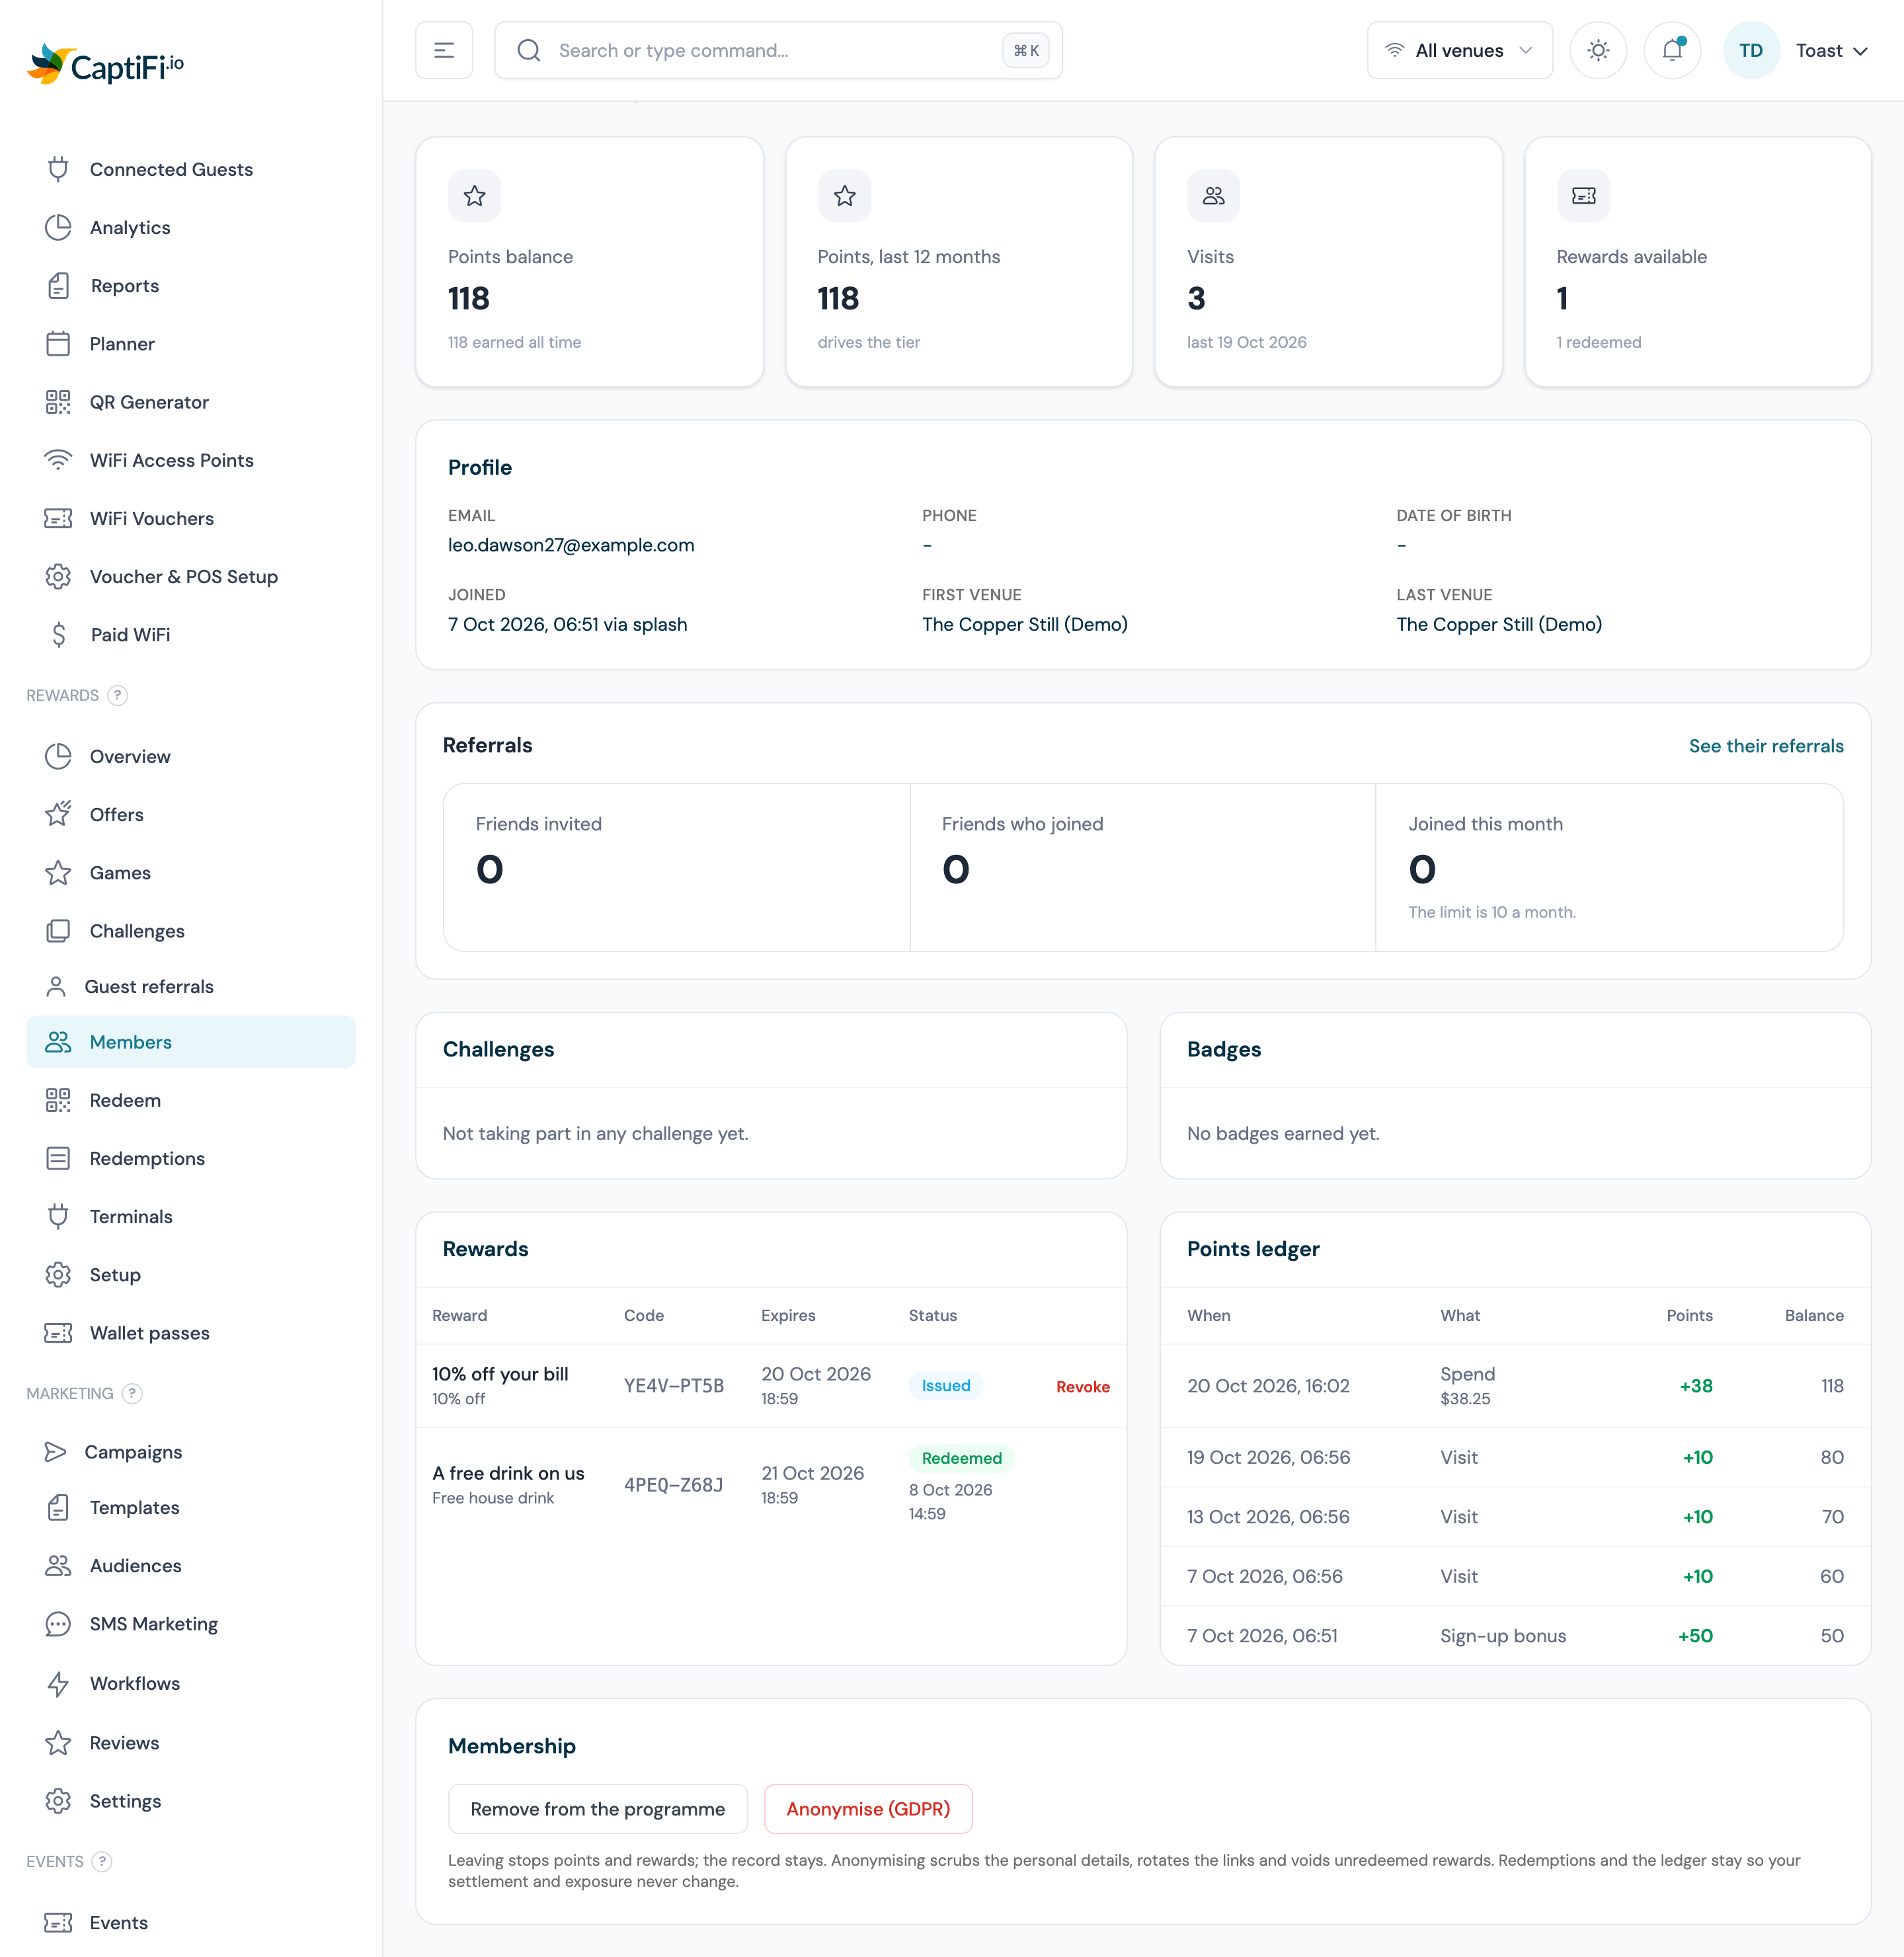Revoke the 10% off your bill reward
This screenshot has width=1904, height=1957.
[x=1082, y=1386]
